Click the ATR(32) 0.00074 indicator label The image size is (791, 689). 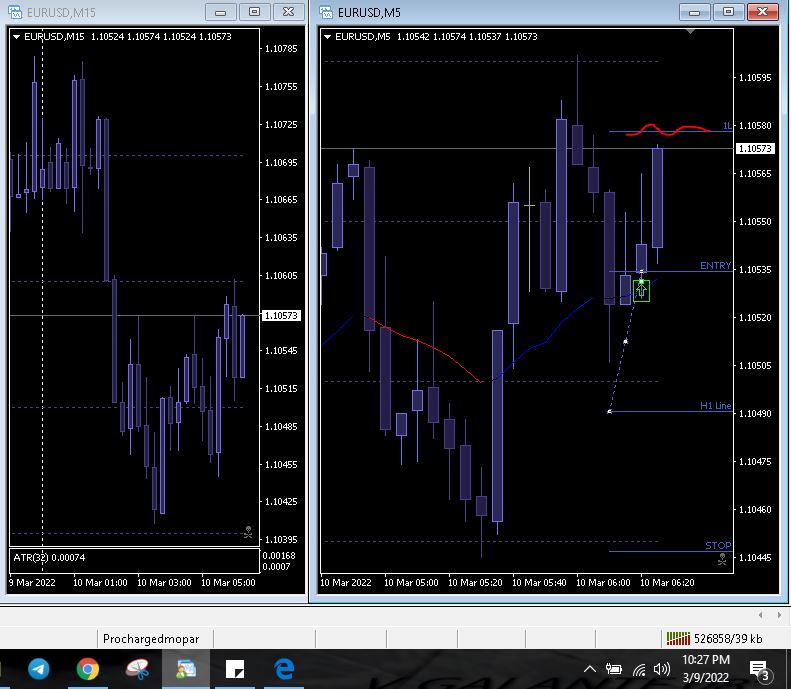tap(49, 557)
